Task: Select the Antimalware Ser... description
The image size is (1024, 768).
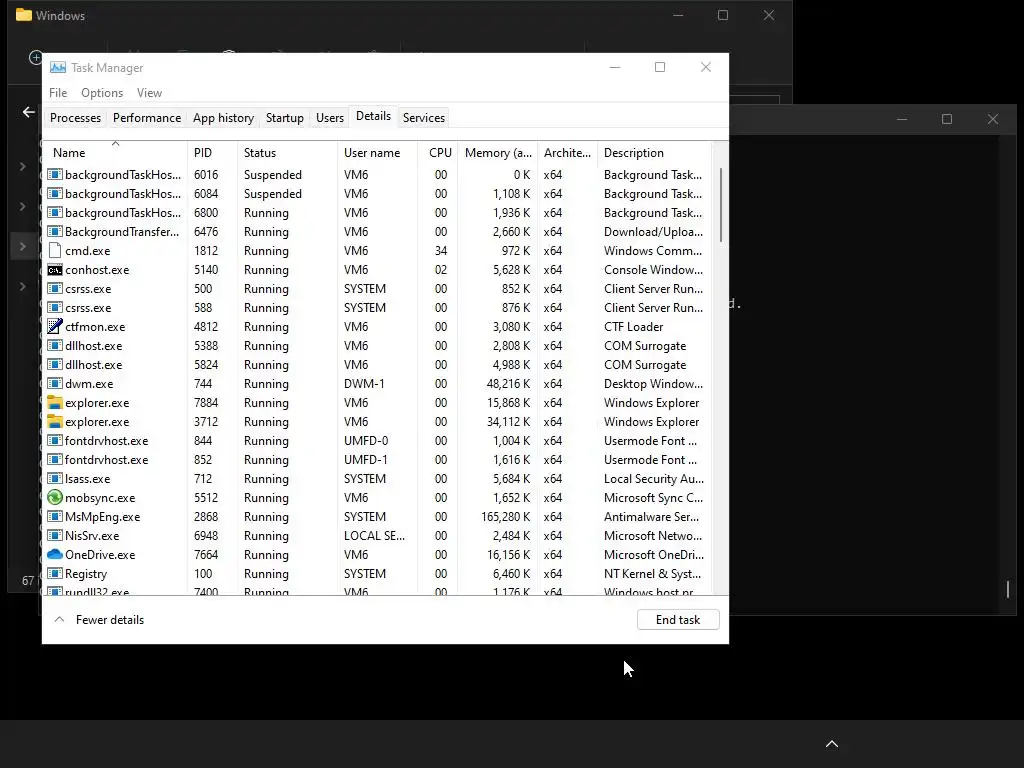Action: coord(651,517)
